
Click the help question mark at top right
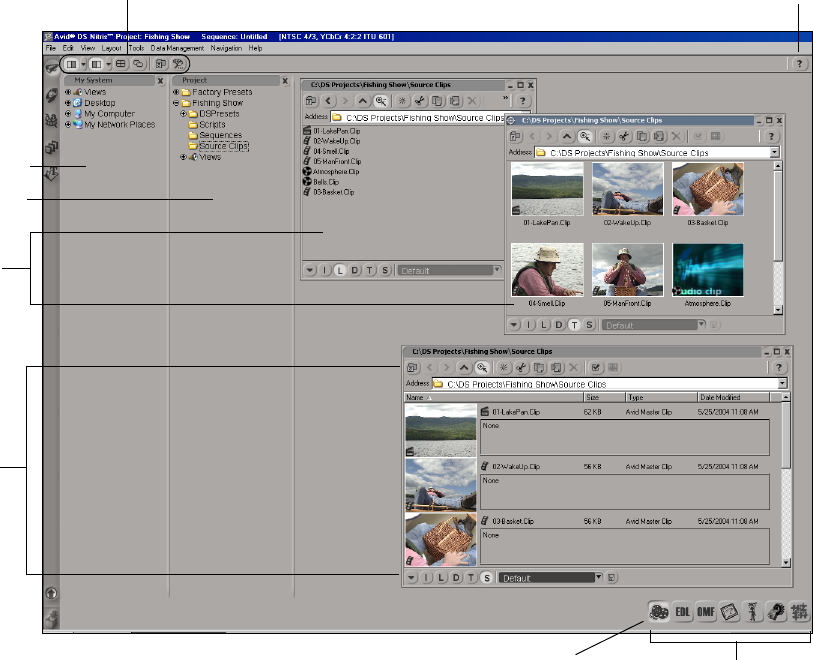coord(801,63)
